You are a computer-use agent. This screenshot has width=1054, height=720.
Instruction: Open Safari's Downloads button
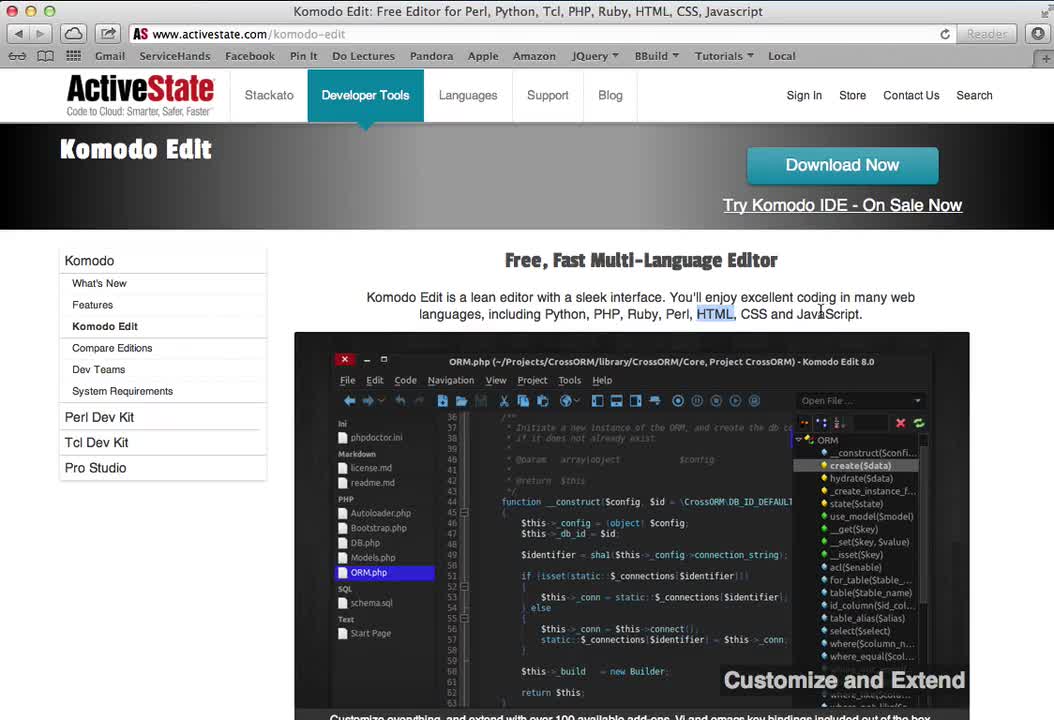click(1039, 34)
